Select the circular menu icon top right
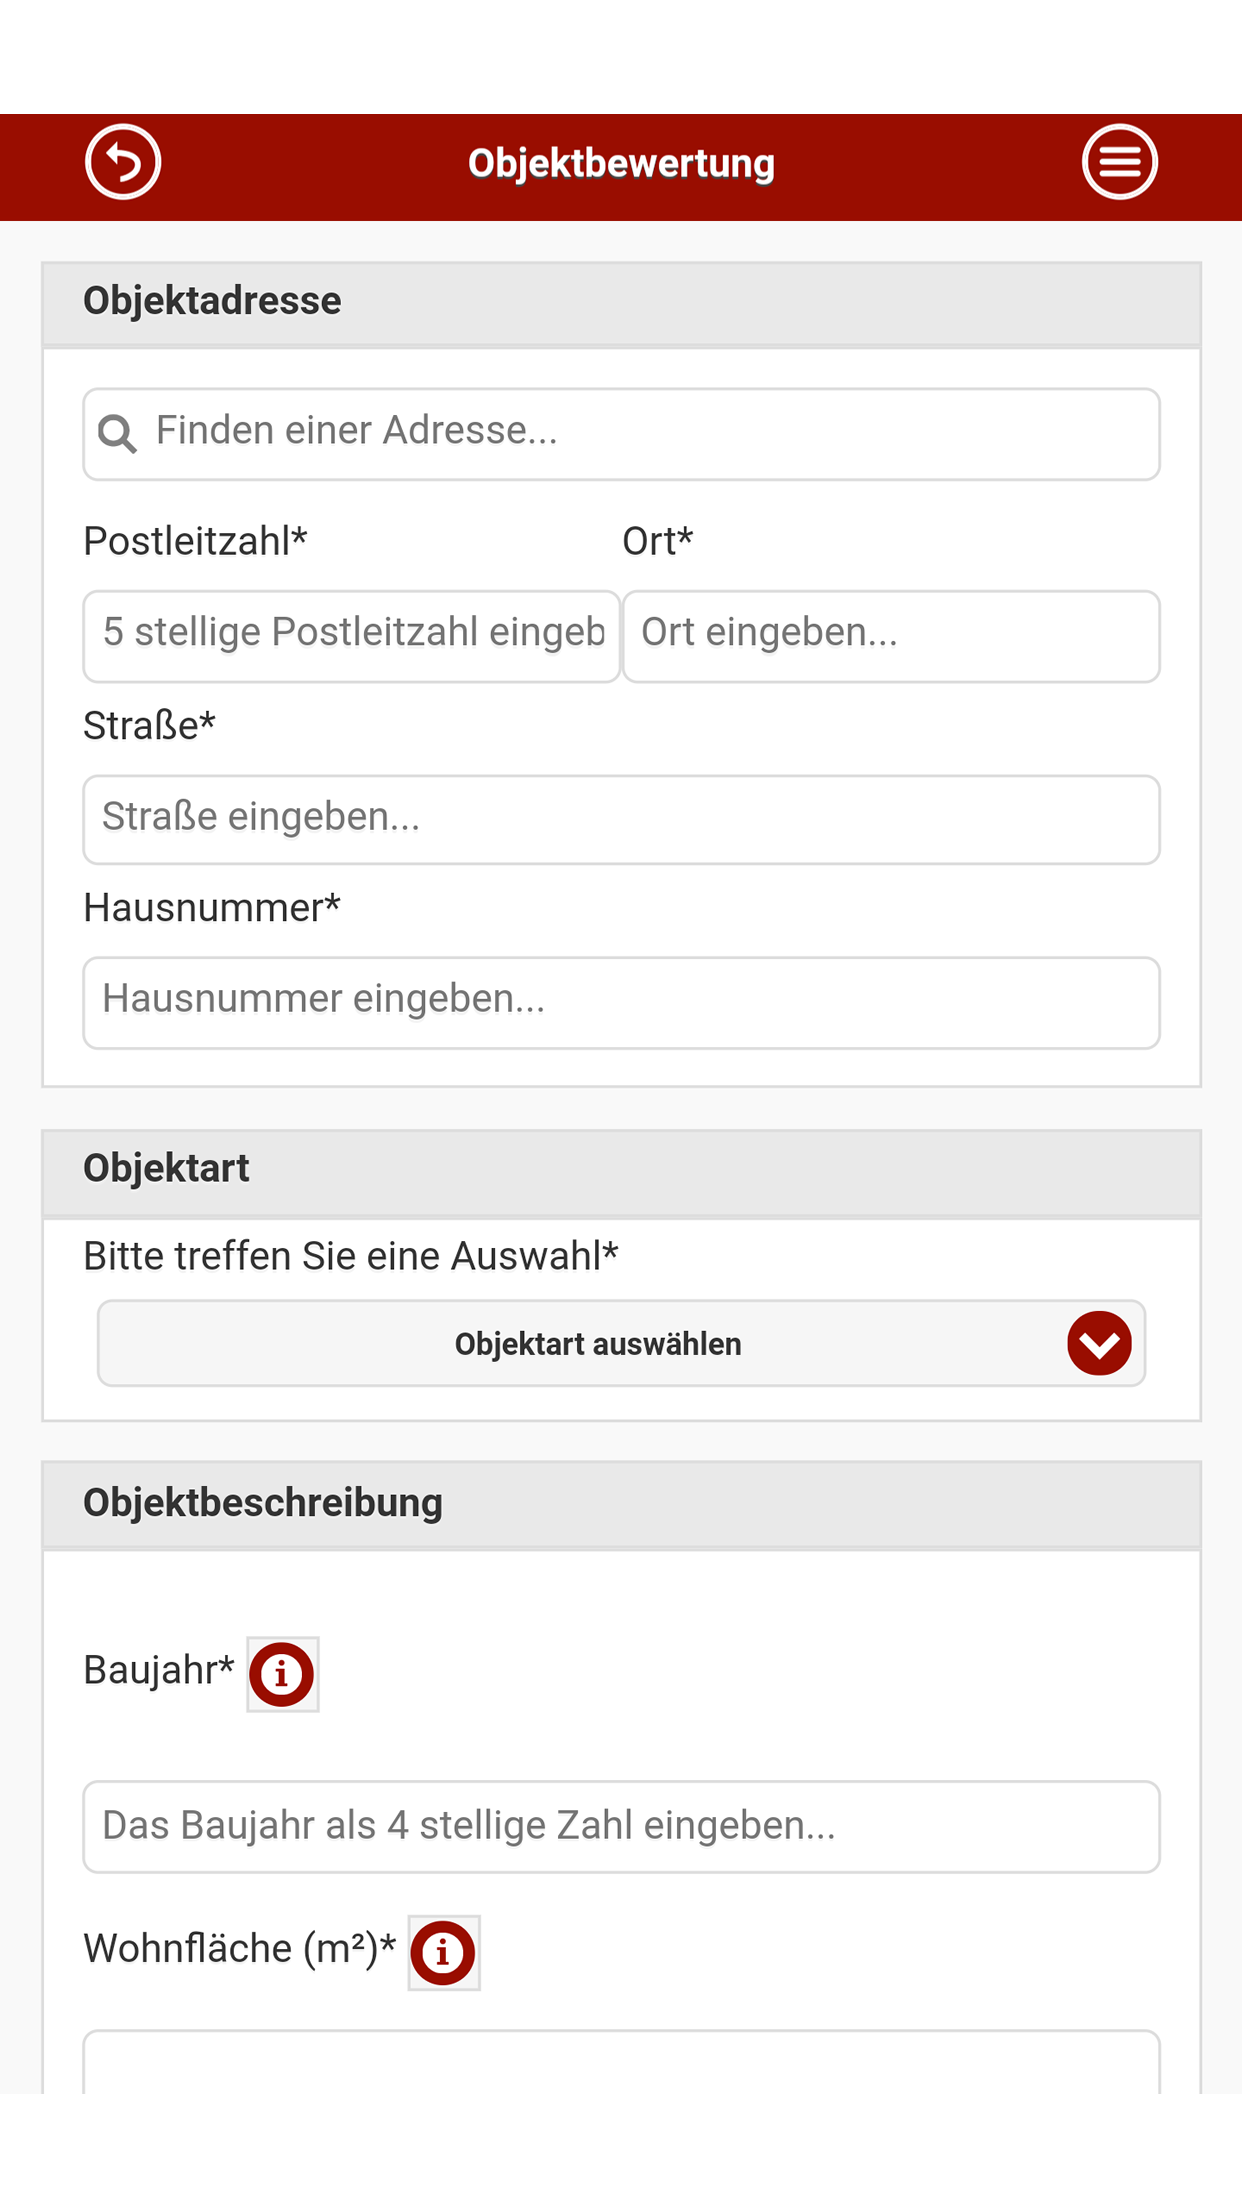 [x=1119, y=160]
